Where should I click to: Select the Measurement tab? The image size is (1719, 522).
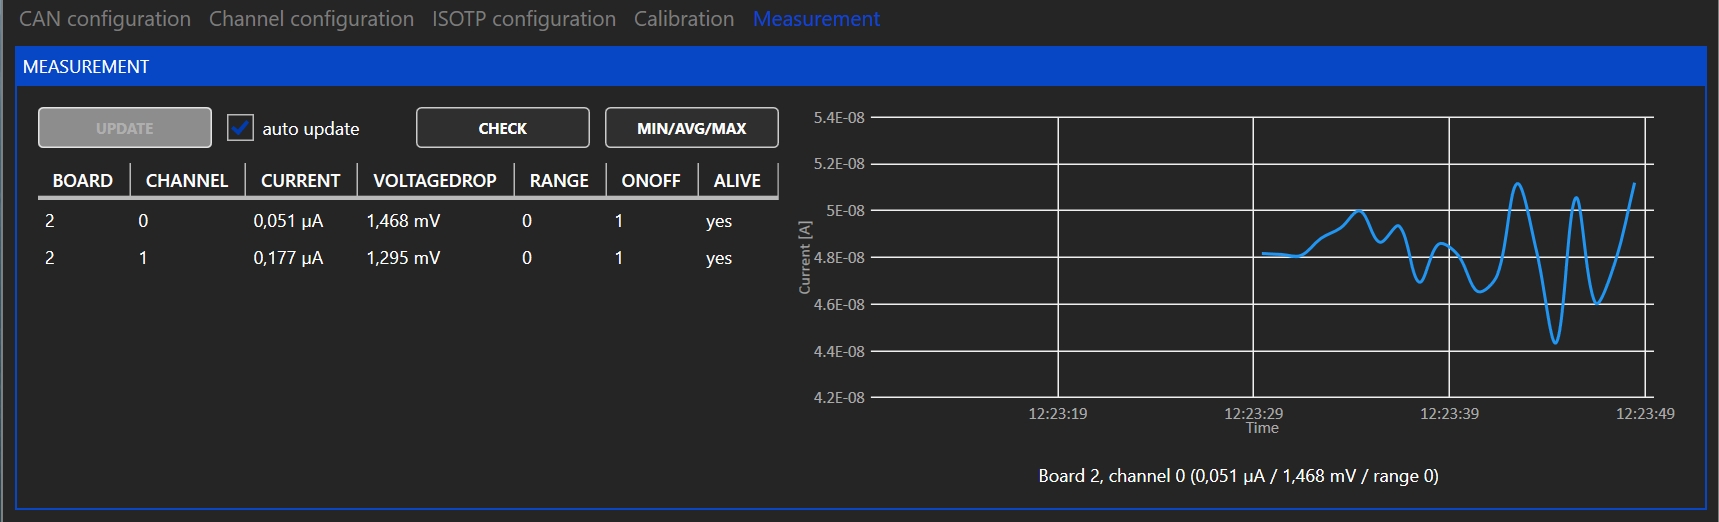[x=816, y=19]
